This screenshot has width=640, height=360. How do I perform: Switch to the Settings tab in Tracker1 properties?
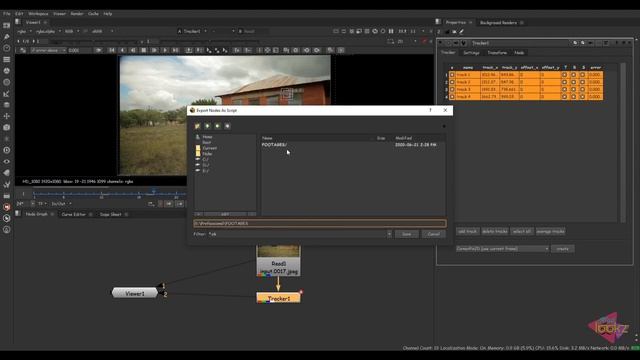point(471,53)
